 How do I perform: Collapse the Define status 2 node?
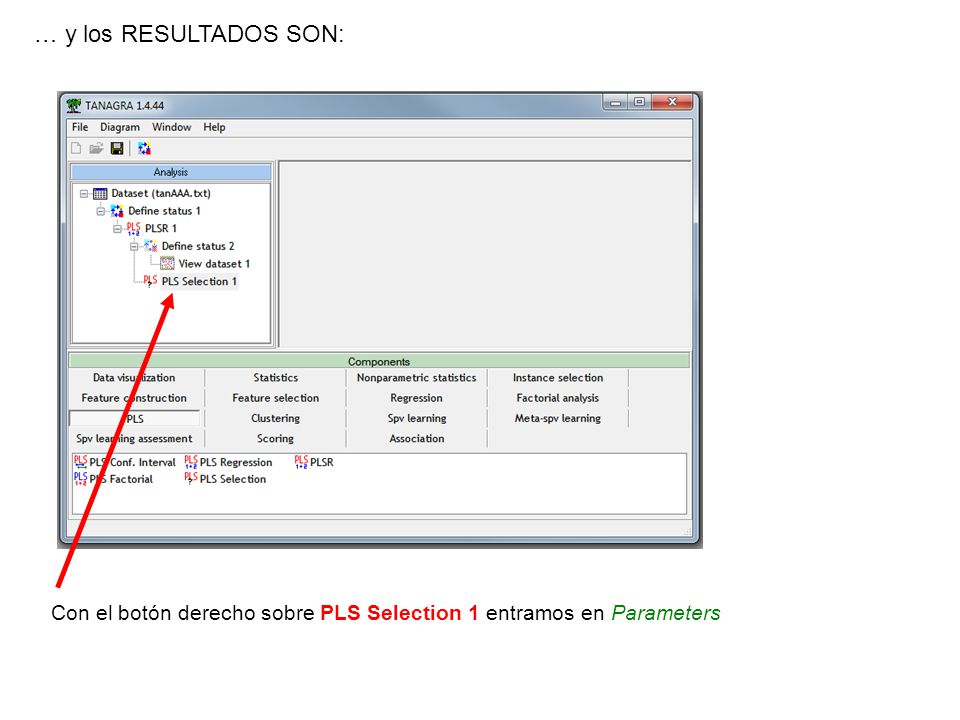pyautogui.click(x=134, y=247)
